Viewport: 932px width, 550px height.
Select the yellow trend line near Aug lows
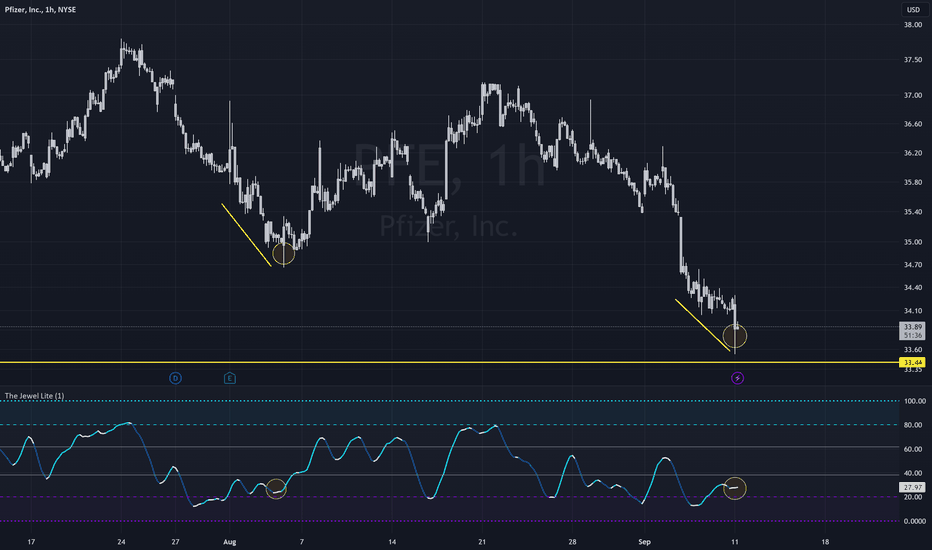pyautogui.click(x=246, y=235)
